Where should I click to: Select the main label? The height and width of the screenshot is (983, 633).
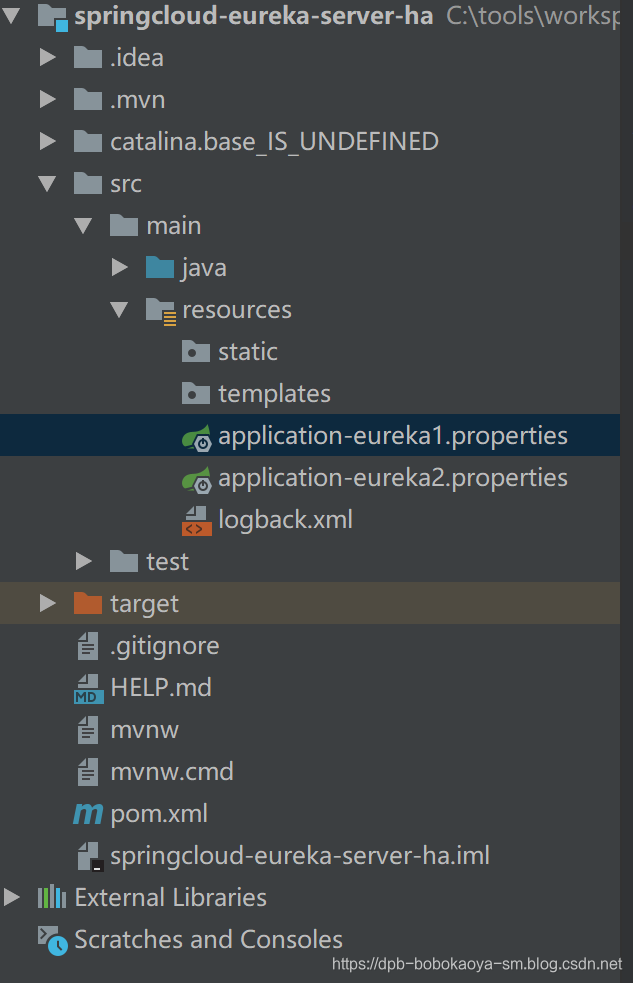[x=174, y=226]
